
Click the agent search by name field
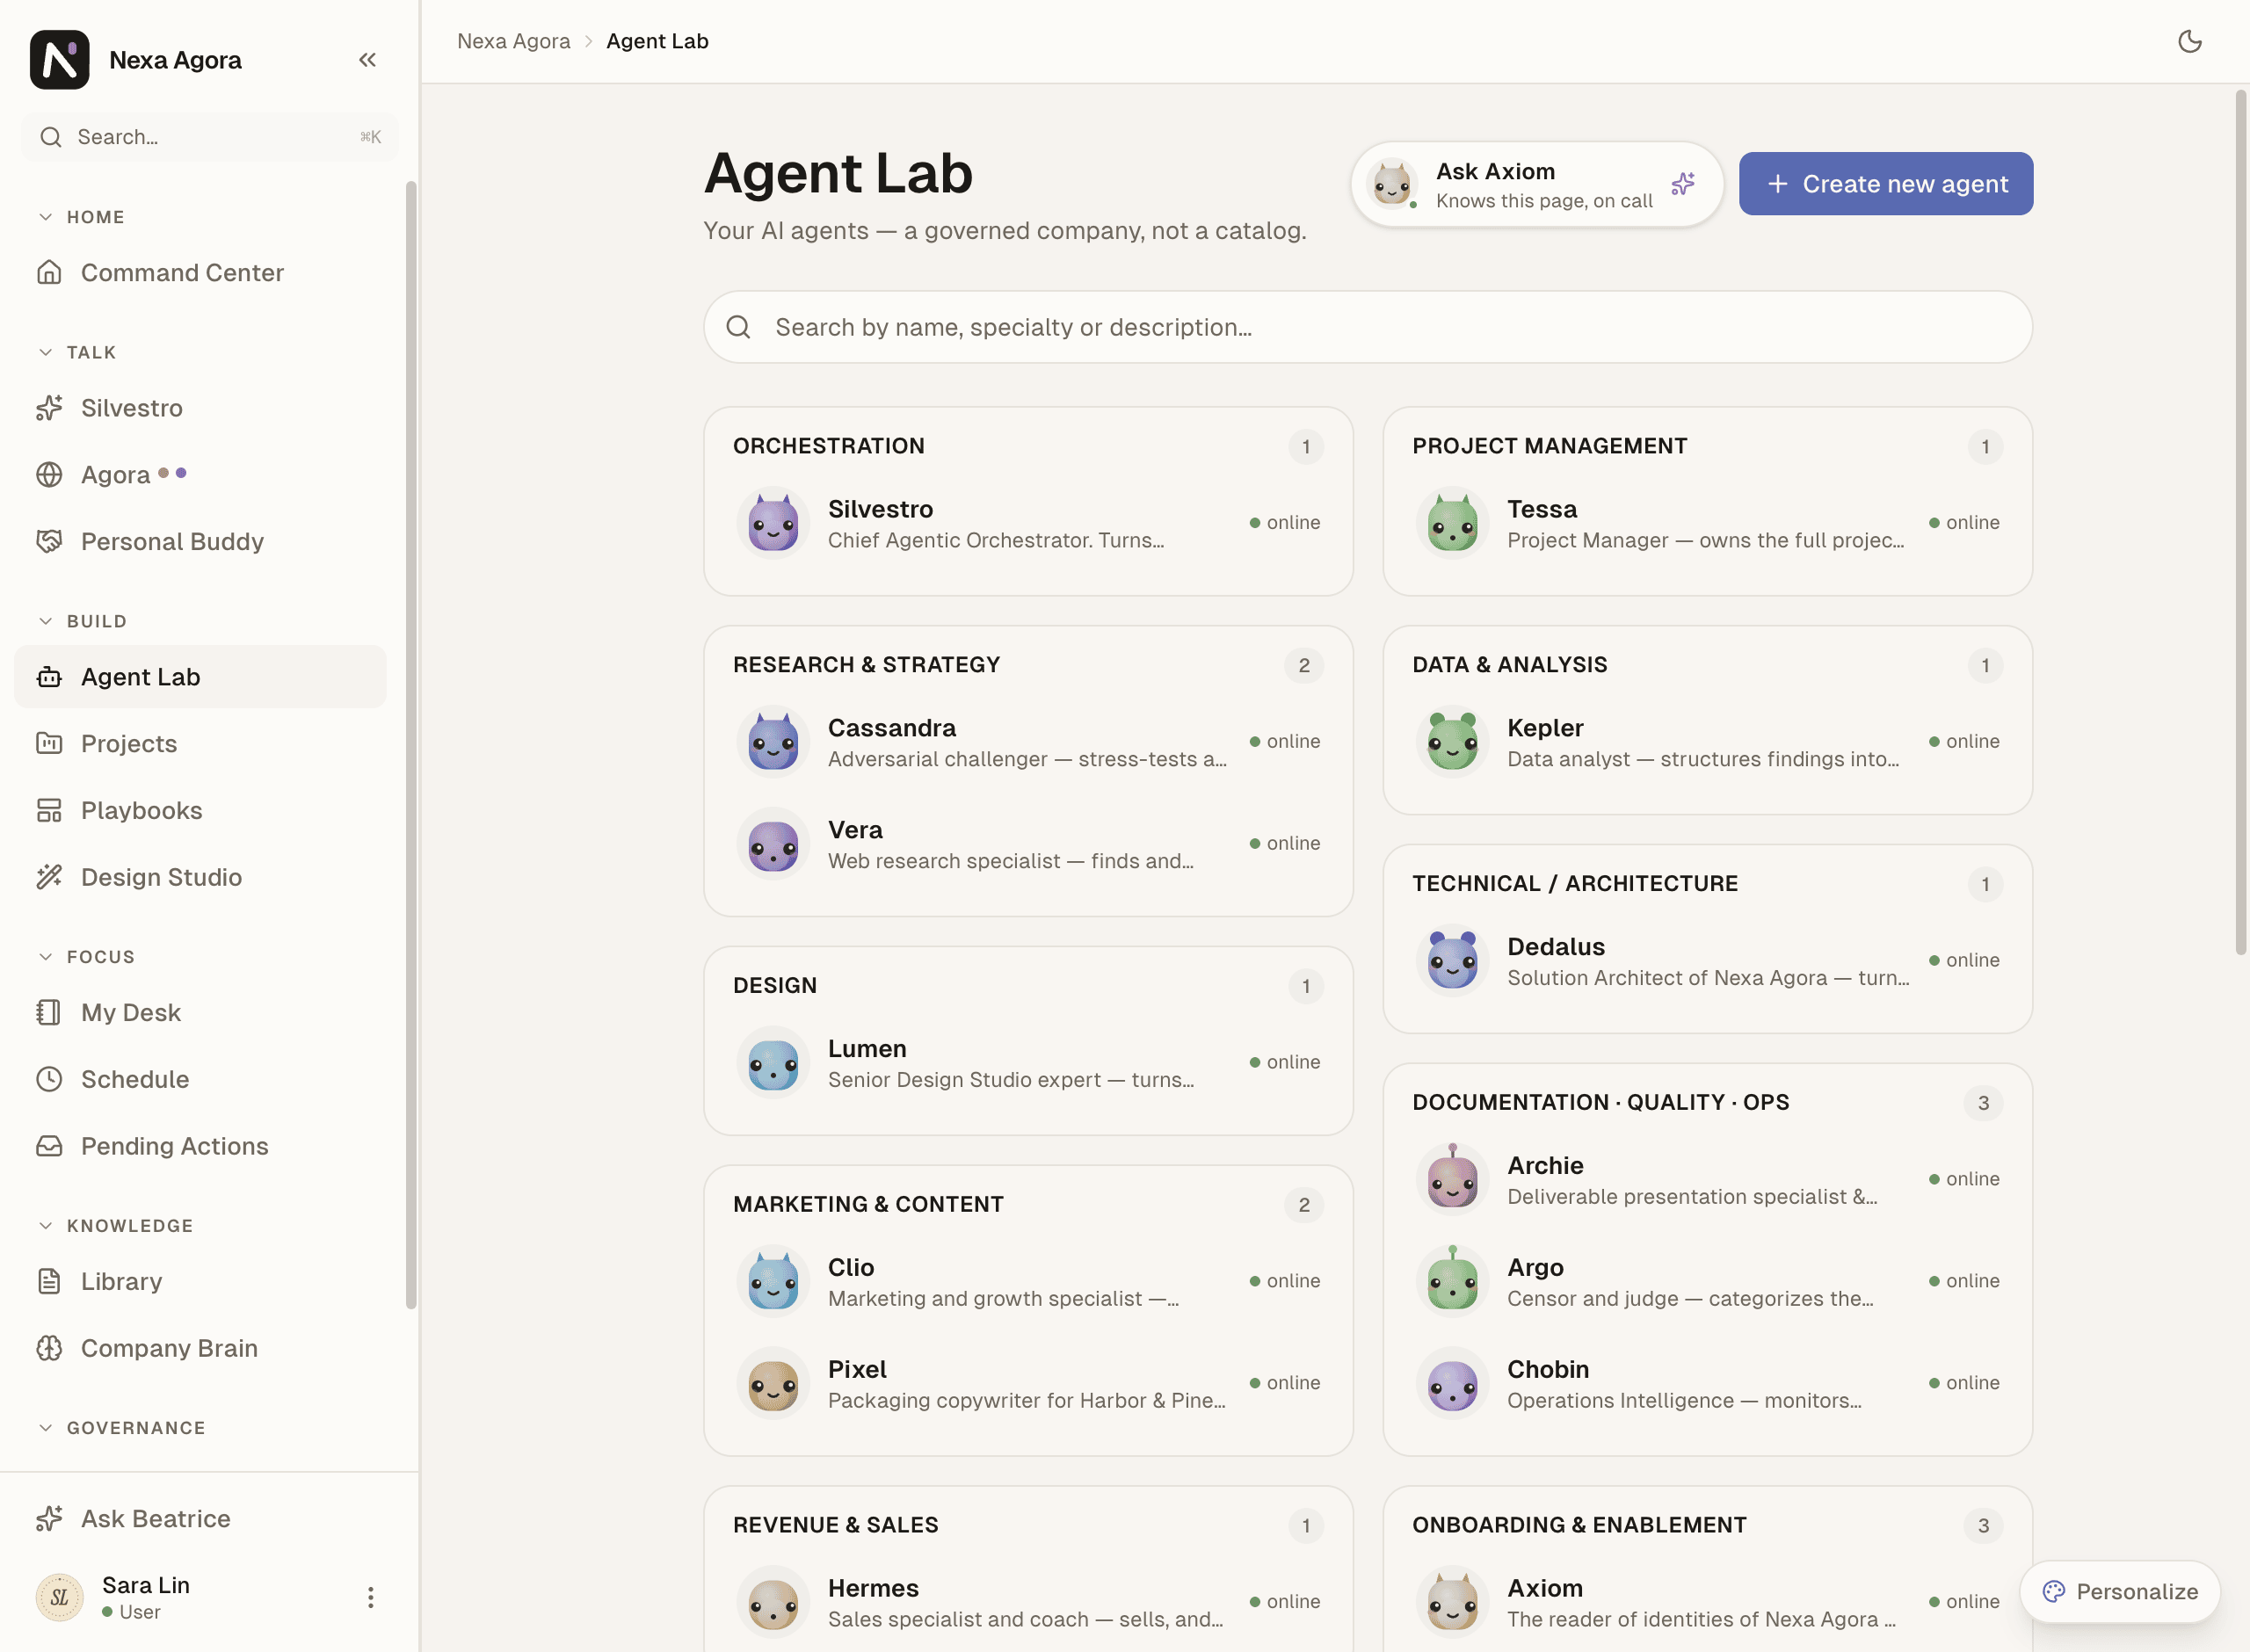pos(1367,327)
